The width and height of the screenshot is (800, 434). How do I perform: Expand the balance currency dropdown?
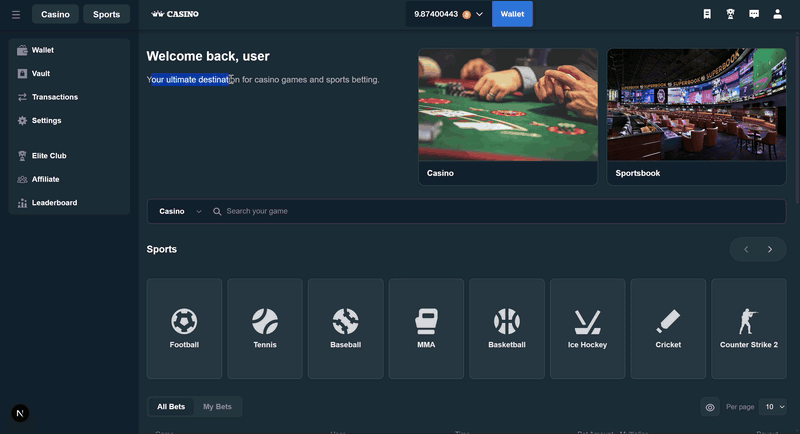[480, 14]
